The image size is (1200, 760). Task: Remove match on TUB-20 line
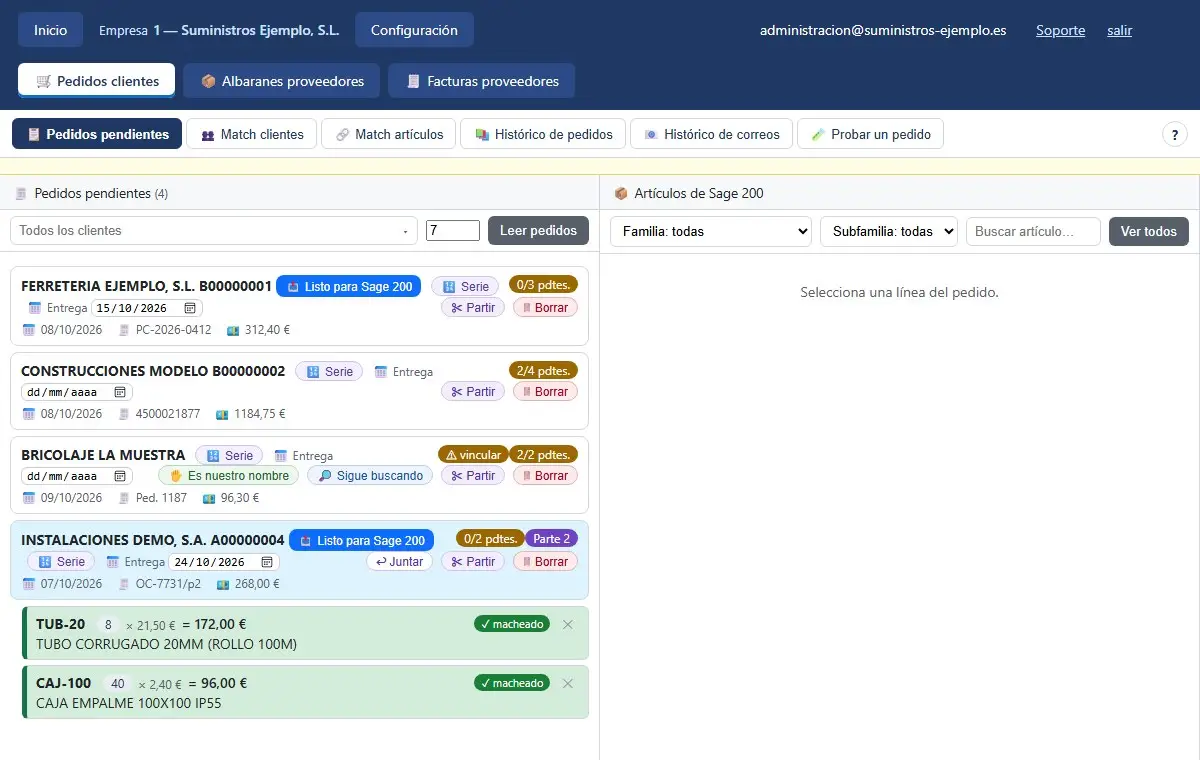click(568, 624)
